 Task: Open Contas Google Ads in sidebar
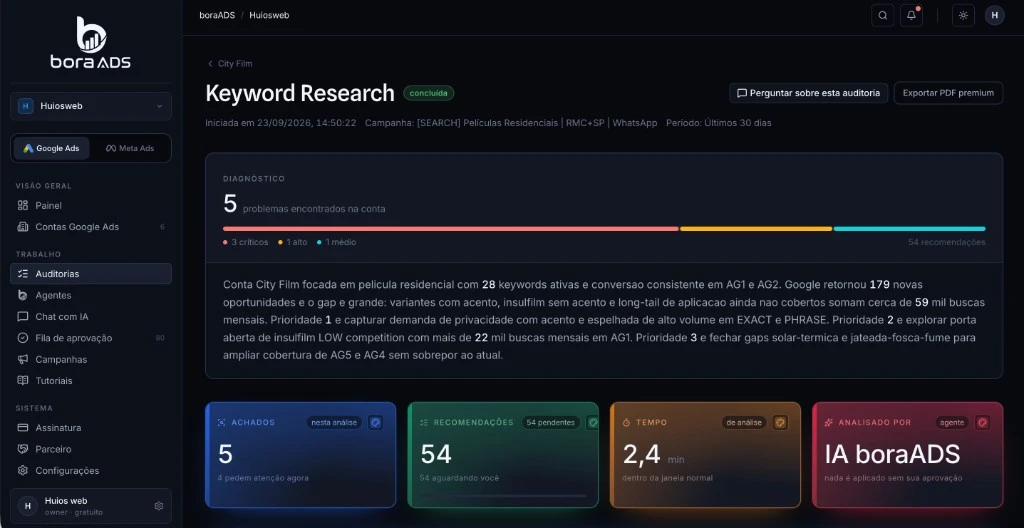click(91, 227)
